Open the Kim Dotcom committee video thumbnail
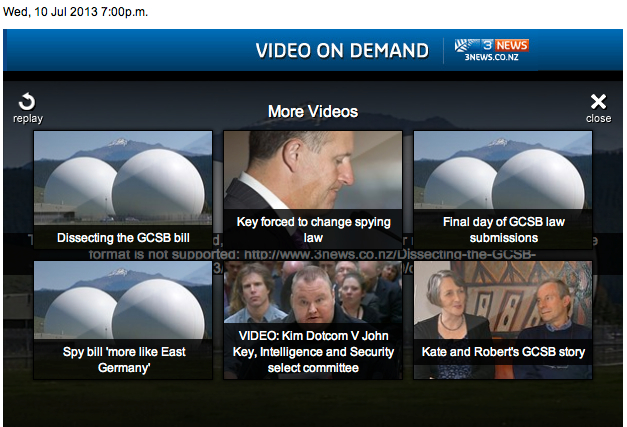 [x=313, y=292]
